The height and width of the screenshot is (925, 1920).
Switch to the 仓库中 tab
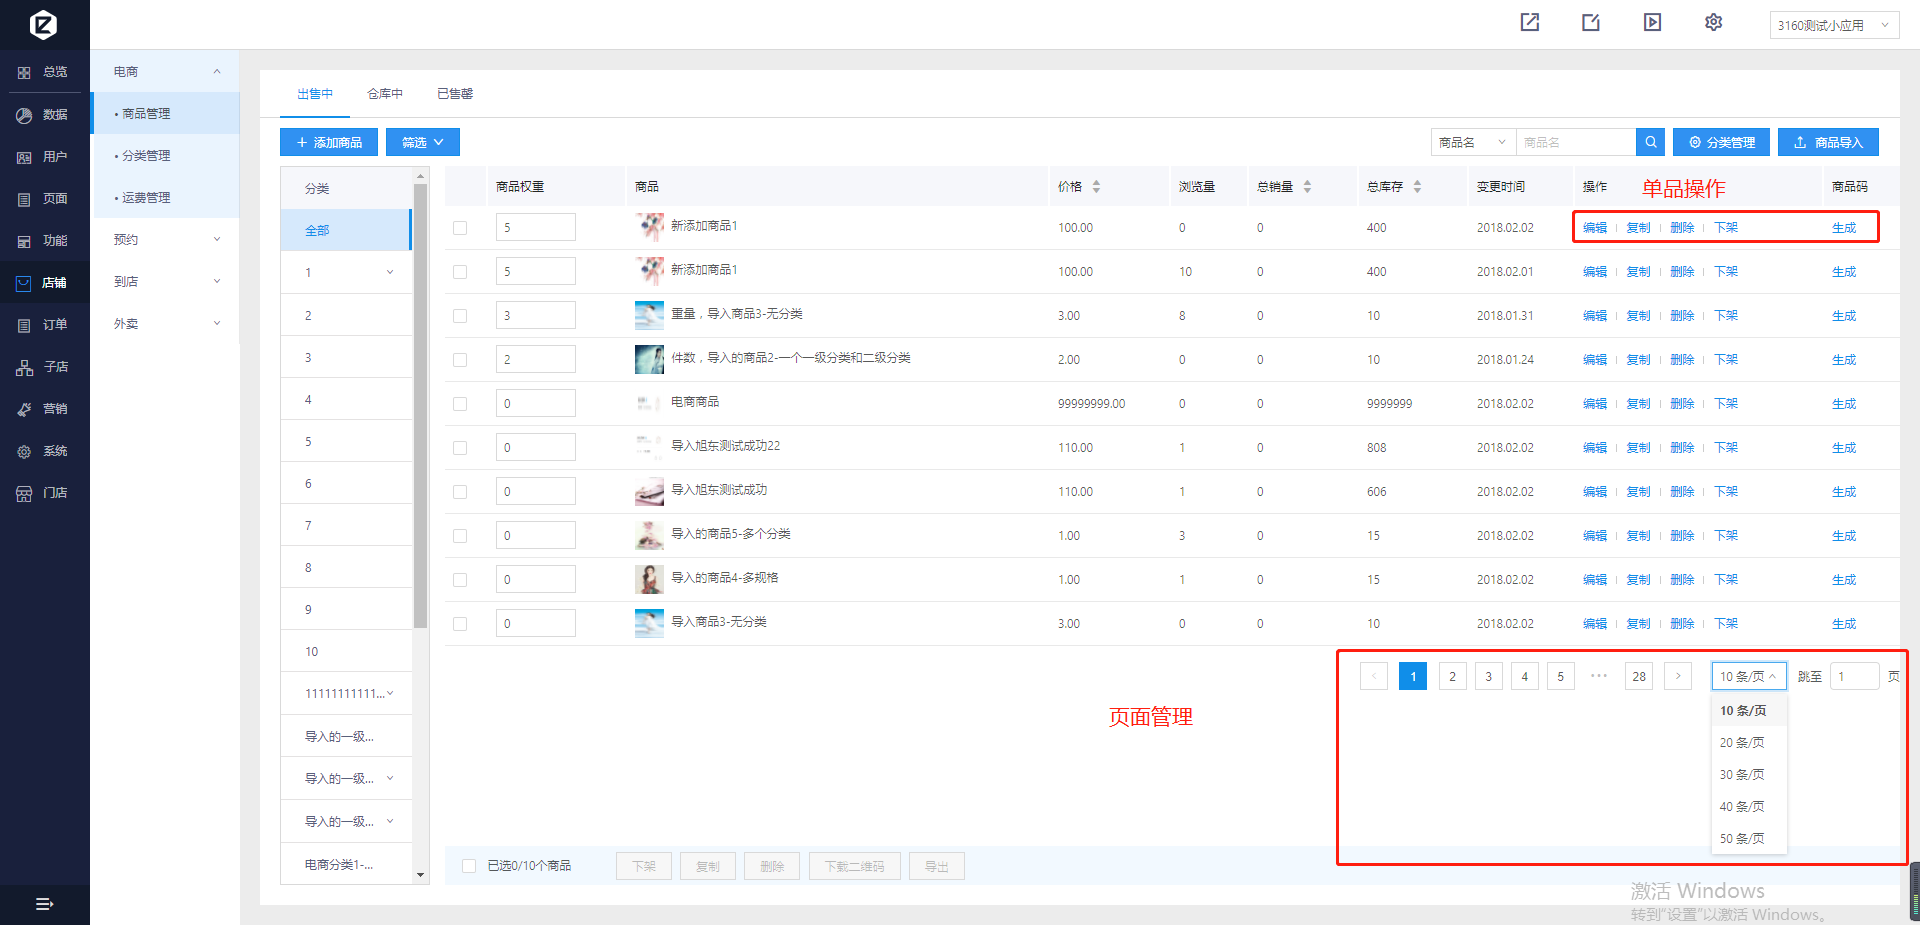click(x=384, y=94)
